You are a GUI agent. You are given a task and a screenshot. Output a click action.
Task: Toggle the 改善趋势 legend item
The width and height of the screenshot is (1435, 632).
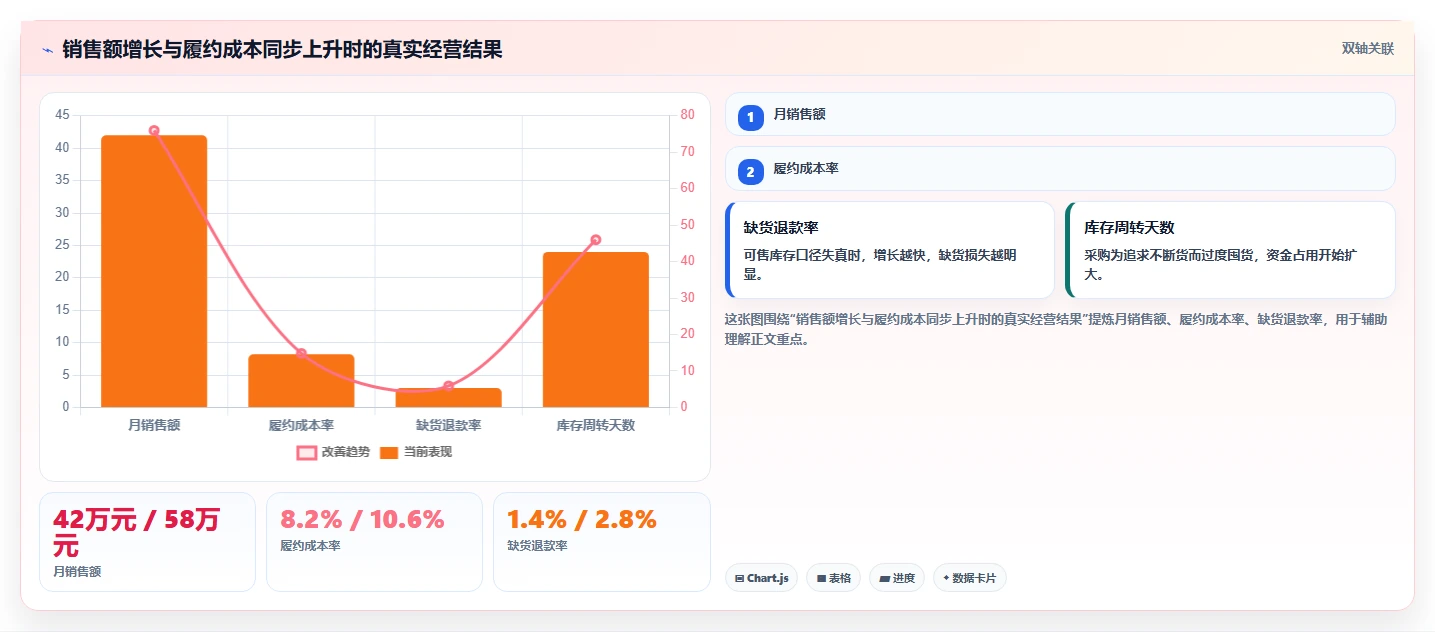click(x=333, y=452)
